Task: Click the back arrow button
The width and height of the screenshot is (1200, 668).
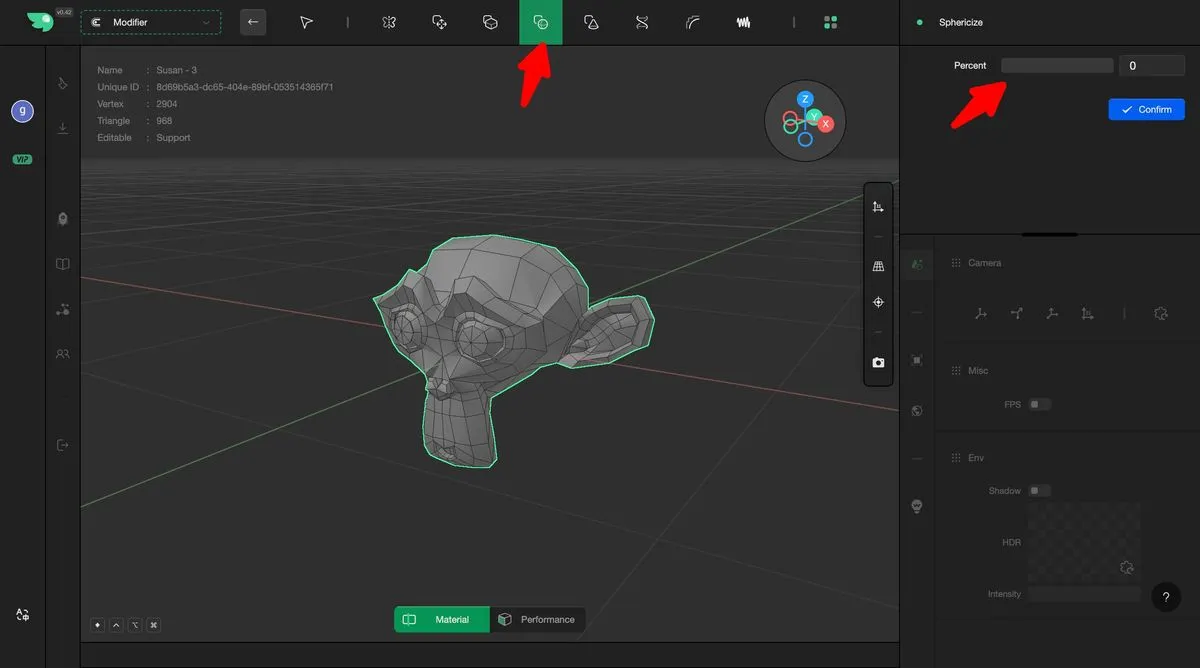Action: tap(253, 22)
